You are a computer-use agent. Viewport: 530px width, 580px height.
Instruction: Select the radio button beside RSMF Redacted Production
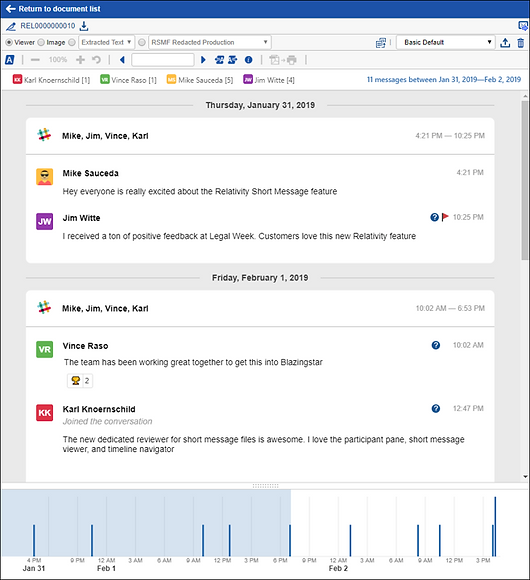pyautogui.click(x=142, y=43)
